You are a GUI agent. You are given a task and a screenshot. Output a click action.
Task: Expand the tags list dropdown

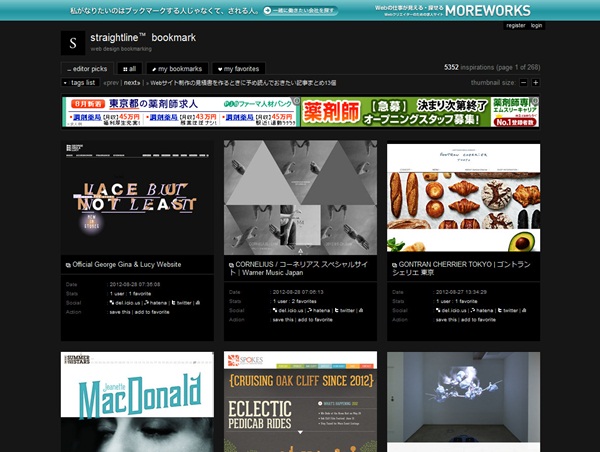pyautogui.click(x=80, y=83)
